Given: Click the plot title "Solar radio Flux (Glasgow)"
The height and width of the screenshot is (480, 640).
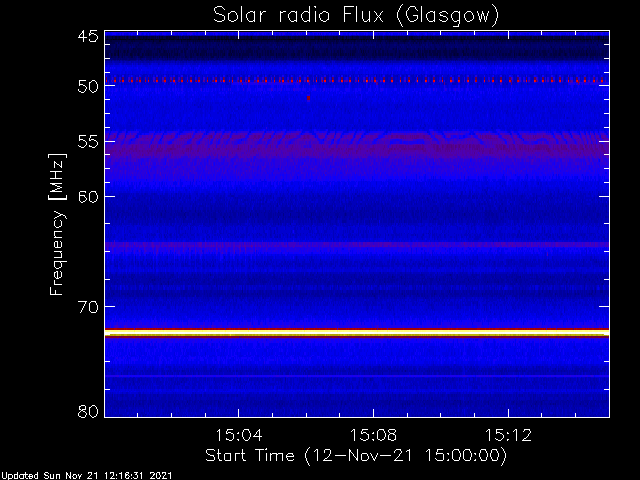Looking at the screenshot, I should pyautogui.click(x=356, y=16).
